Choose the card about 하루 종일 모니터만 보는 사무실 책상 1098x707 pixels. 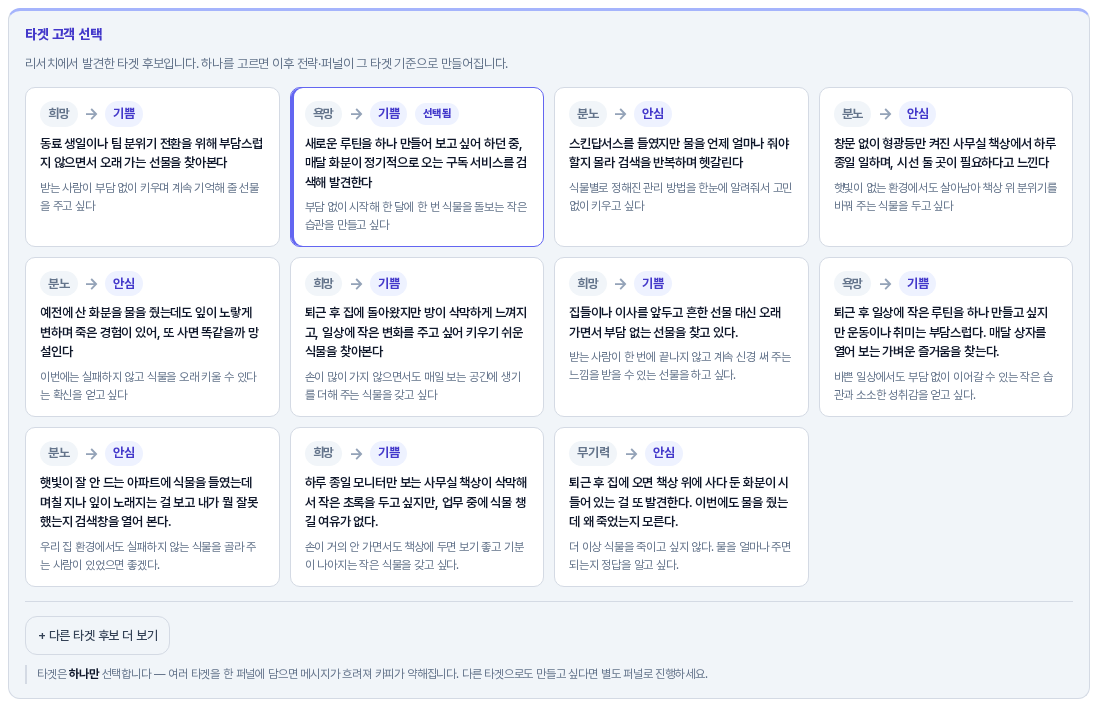(417, 507)
